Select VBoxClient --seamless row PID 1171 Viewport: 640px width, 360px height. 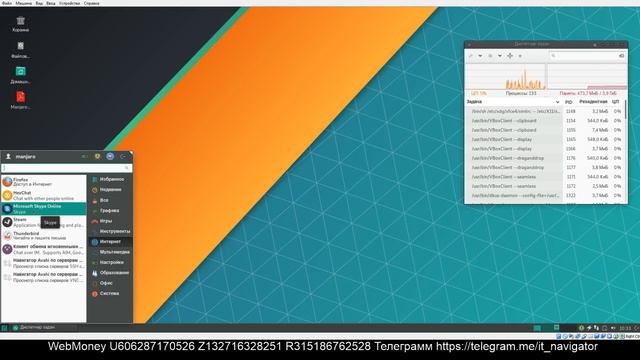[544, 177]
